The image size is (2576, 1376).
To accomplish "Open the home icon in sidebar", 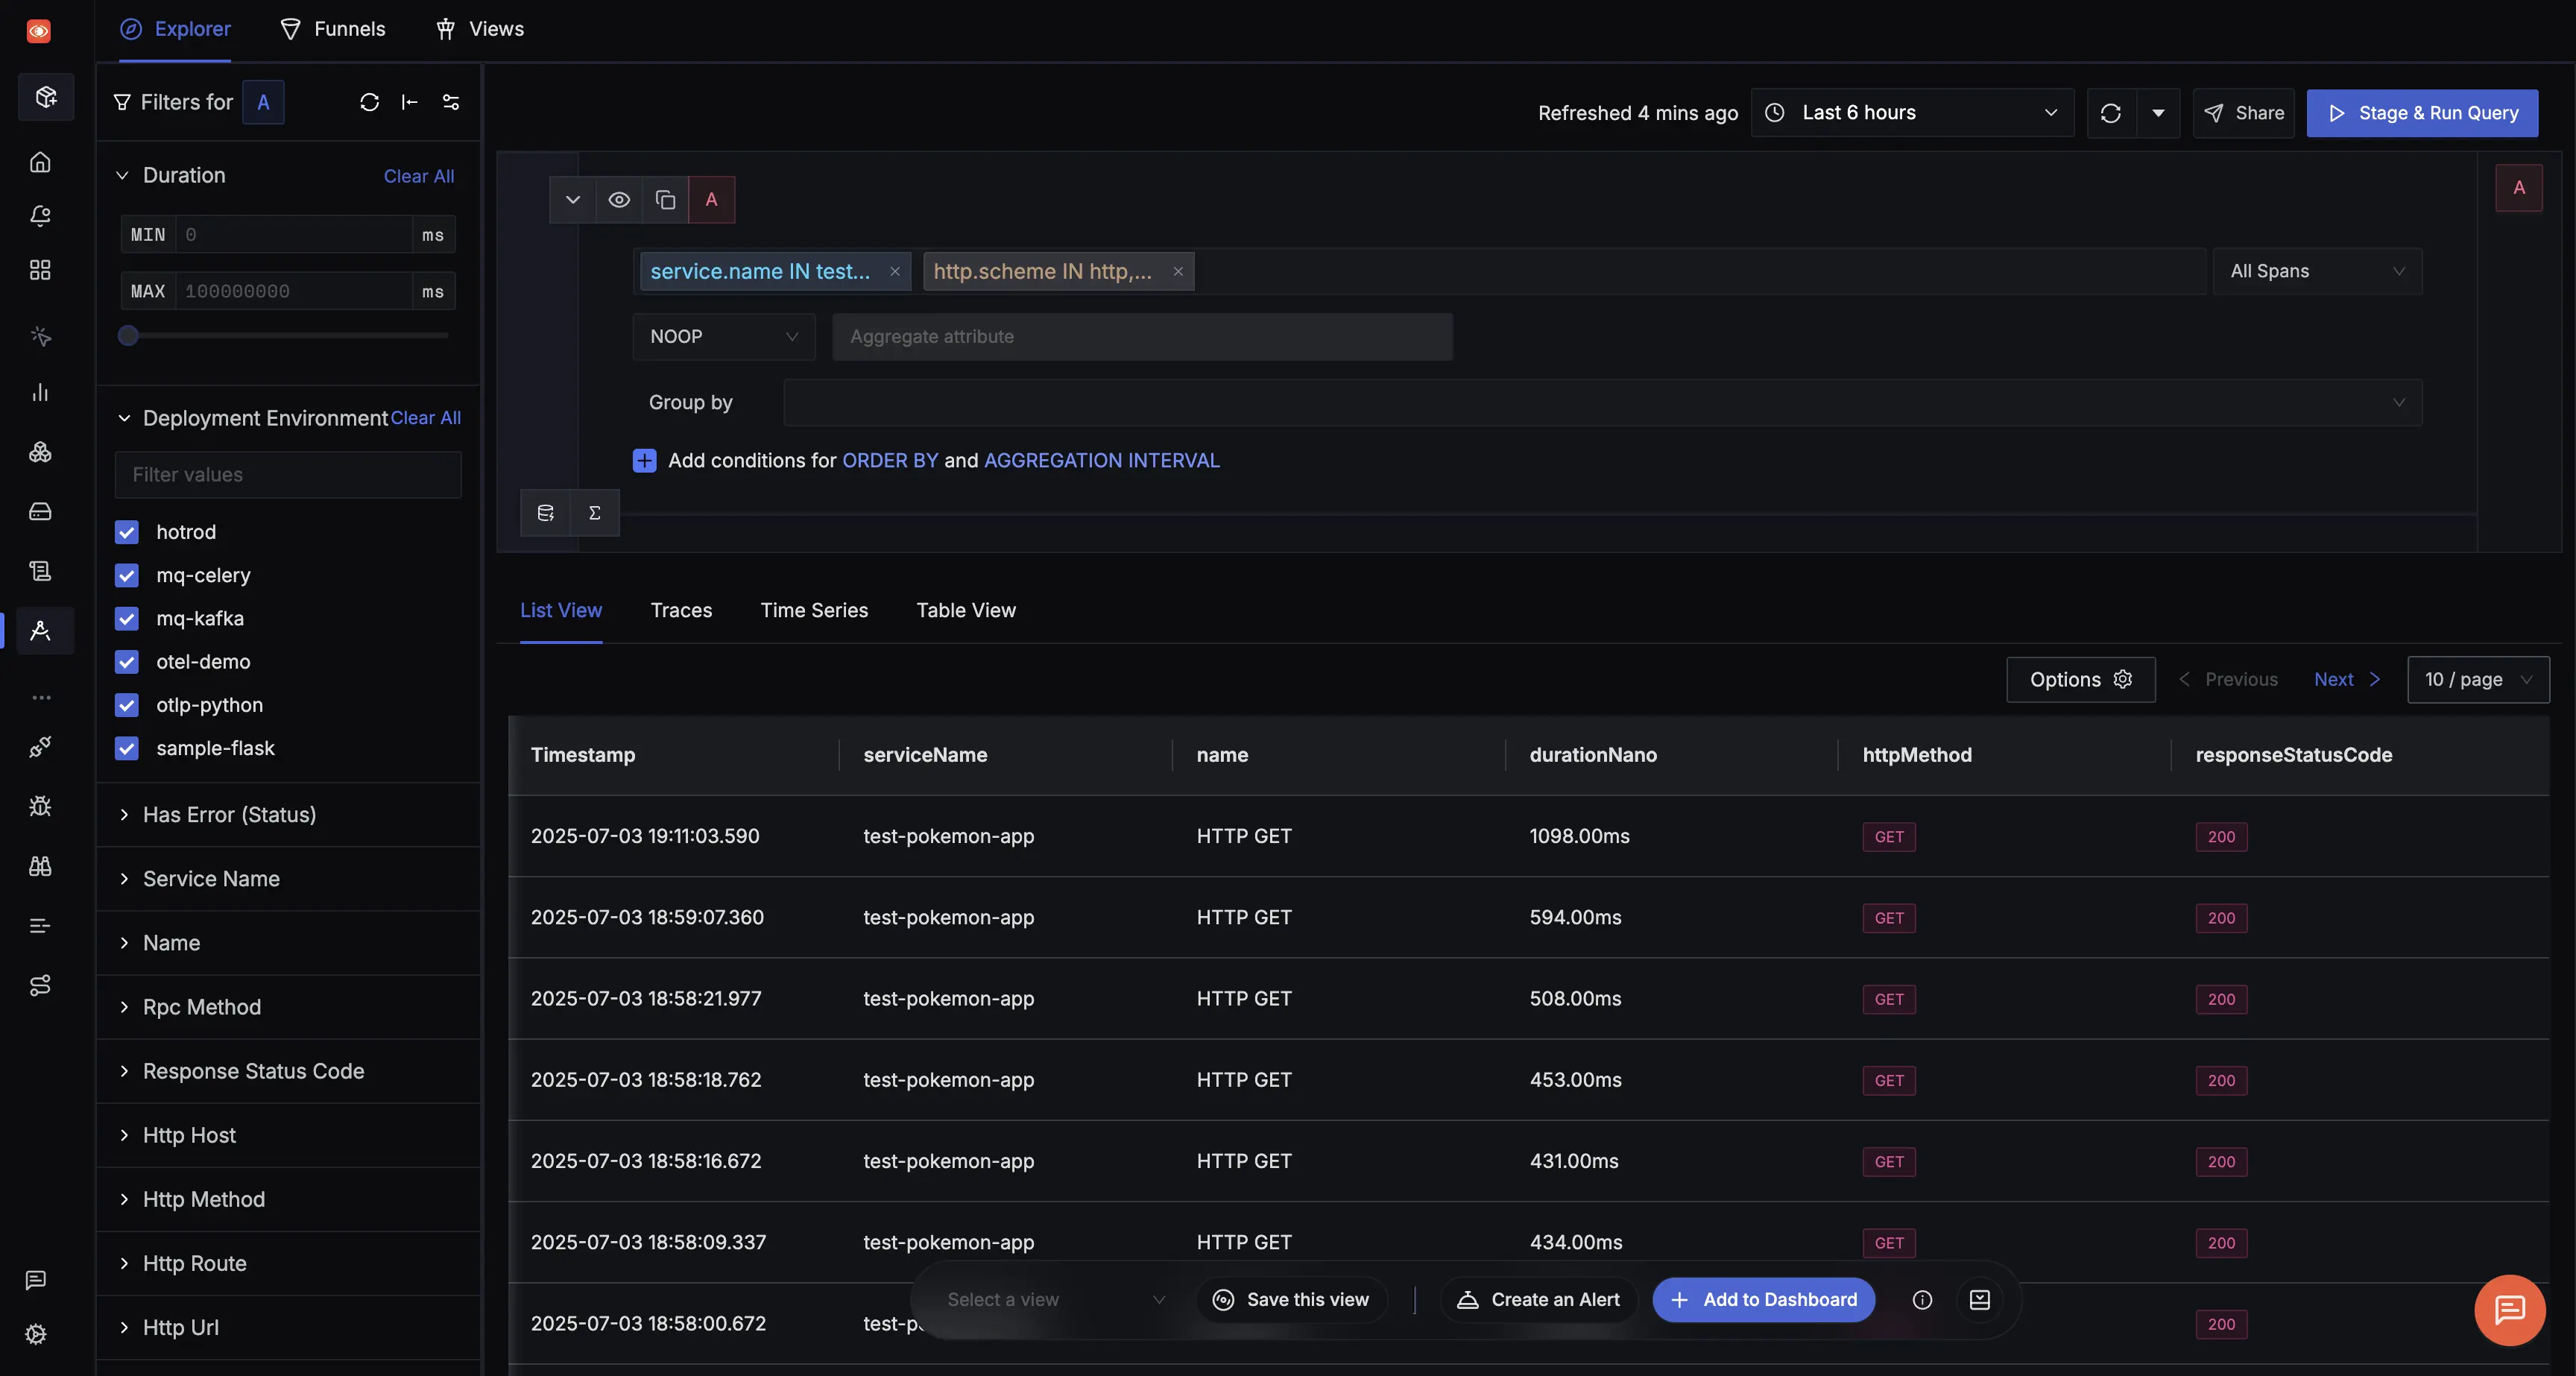I will 40,162.
